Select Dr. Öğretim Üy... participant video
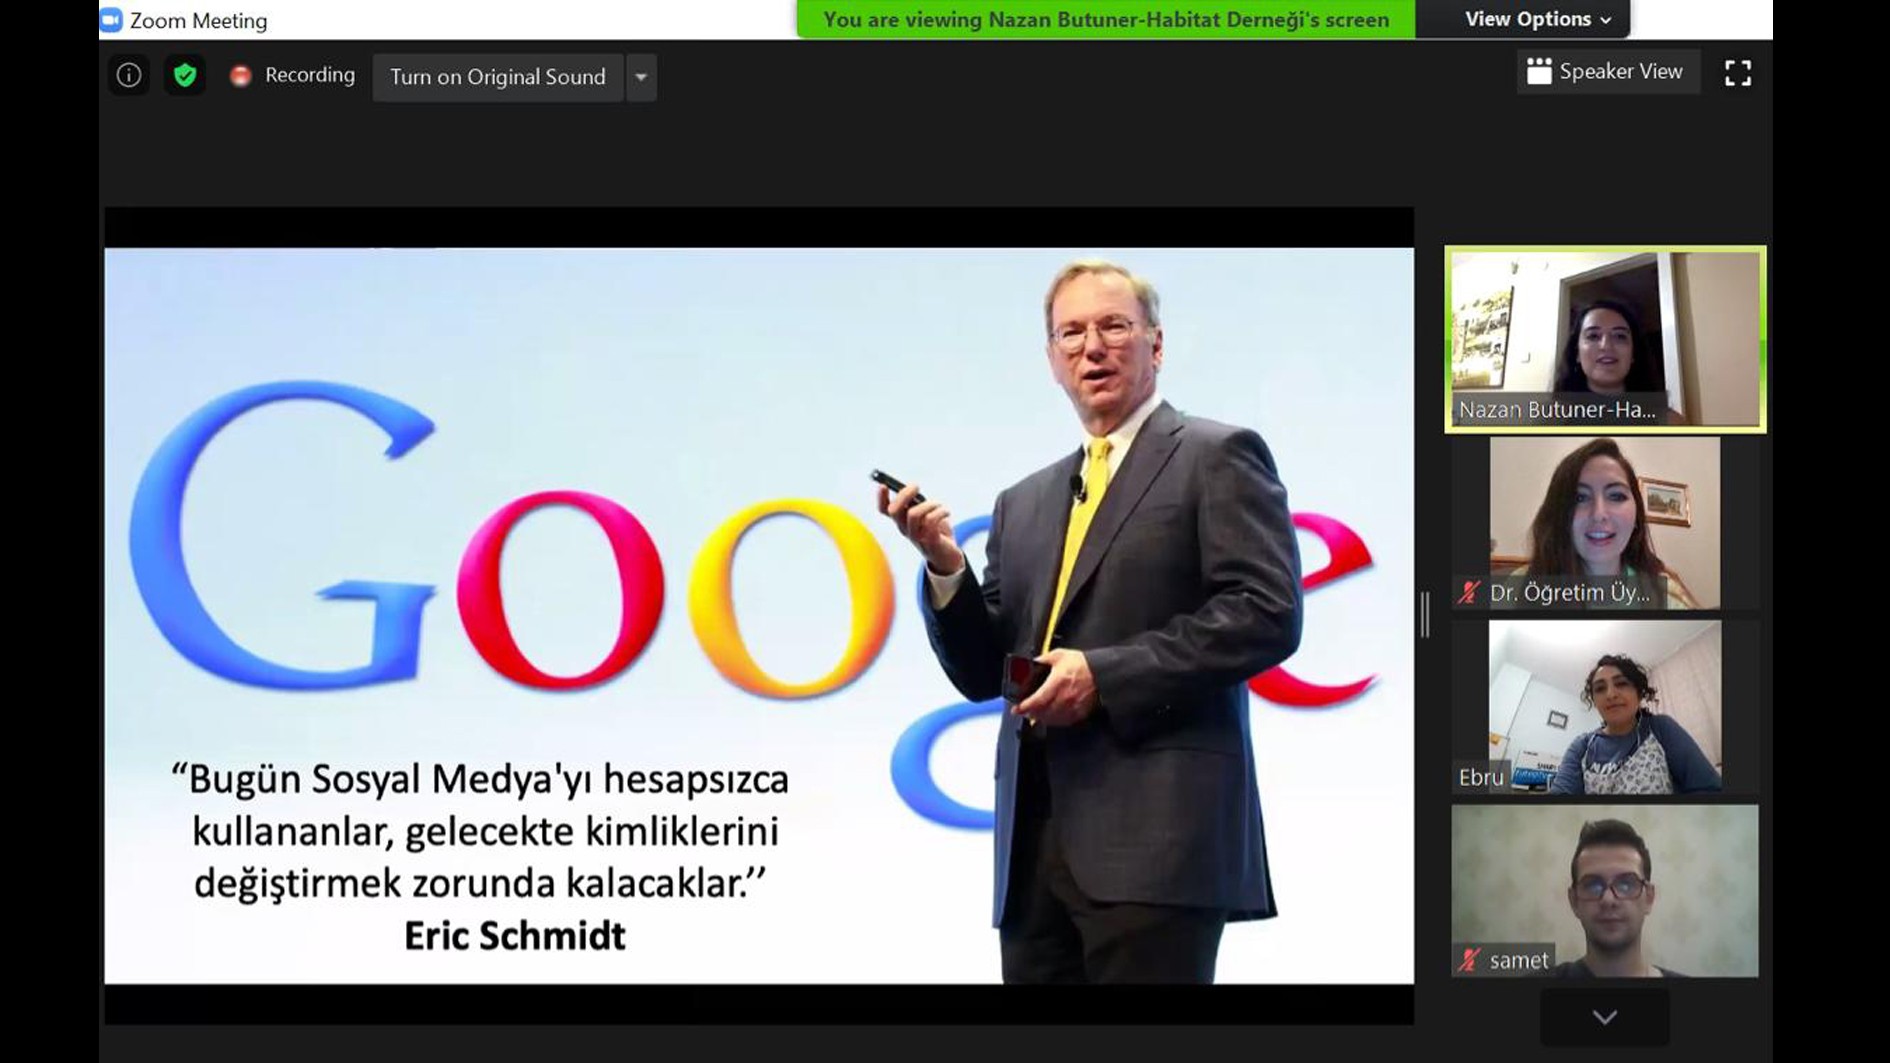1890x1063 pixels. (x=1605, y=523)
